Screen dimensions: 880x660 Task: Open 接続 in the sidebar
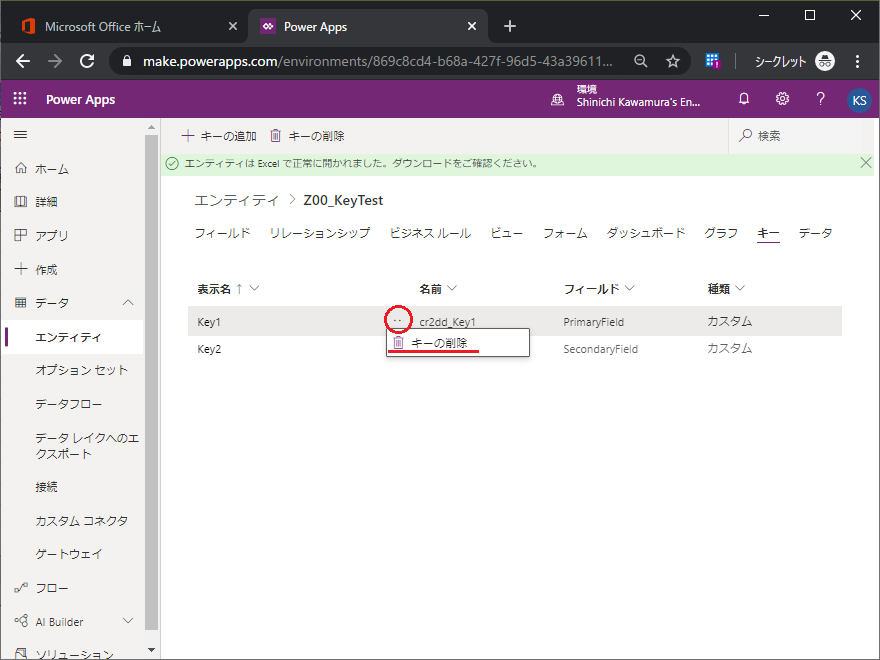click(47, 487)
